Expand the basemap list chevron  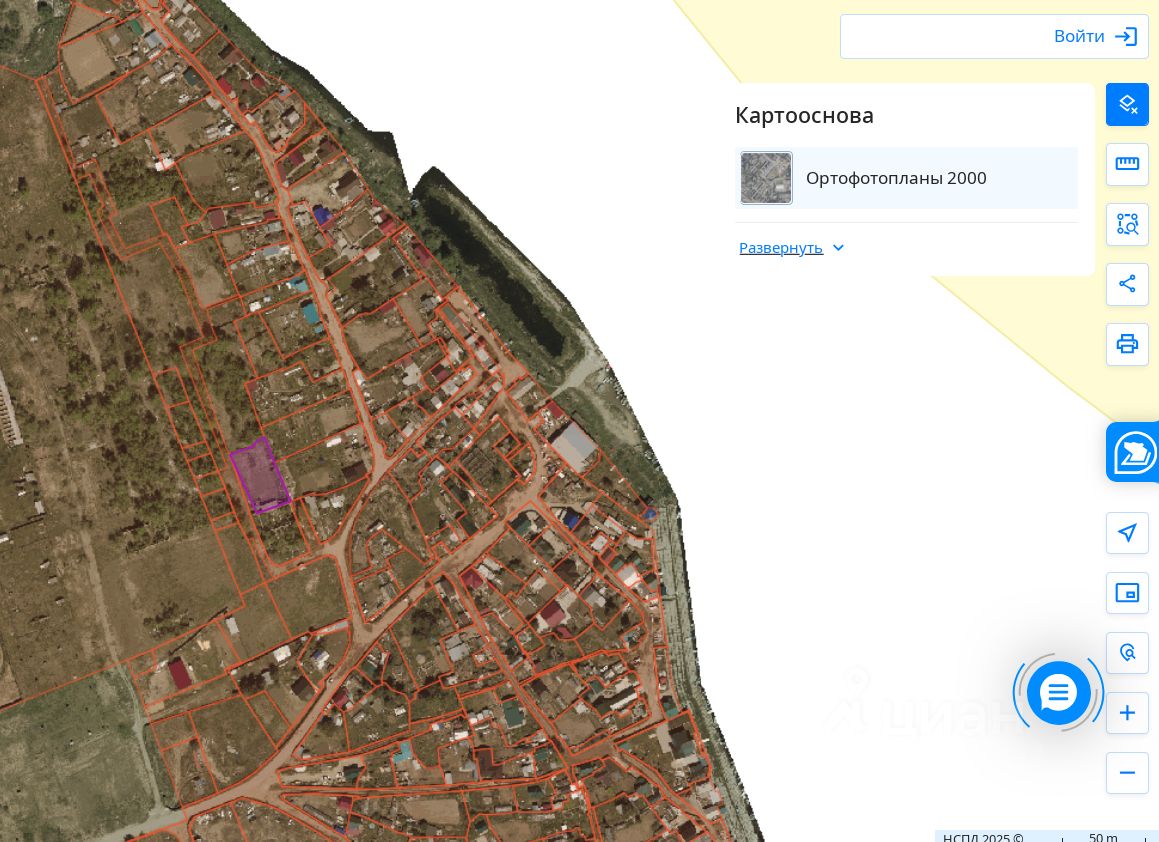838,248
